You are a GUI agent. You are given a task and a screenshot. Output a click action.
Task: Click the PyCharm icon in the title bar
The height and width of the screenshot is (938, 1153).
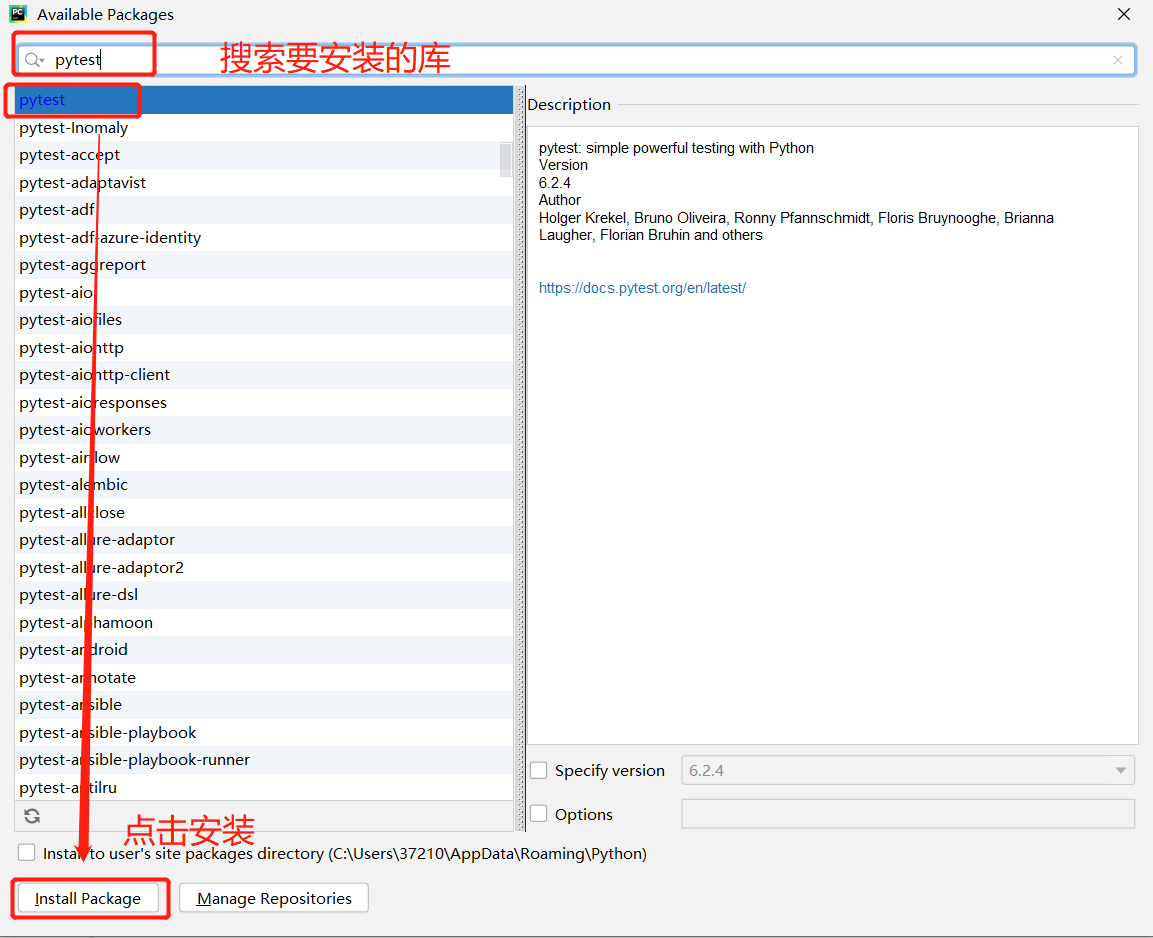(x=18, y=14)
